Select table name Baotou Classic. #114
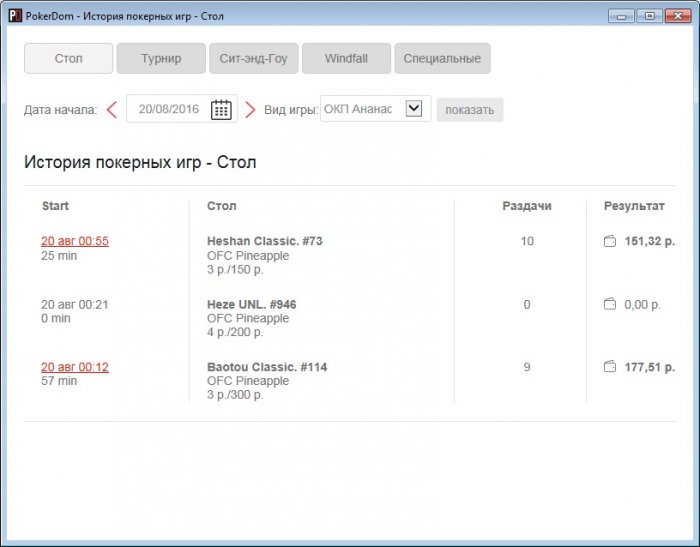 click(x=267, y=367)
